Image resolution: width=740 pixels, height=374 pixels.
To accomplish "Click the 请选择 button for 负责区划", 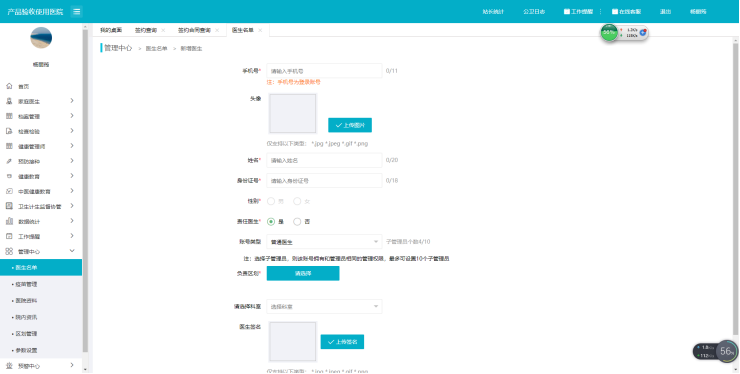I will click(x=303, y=273).
